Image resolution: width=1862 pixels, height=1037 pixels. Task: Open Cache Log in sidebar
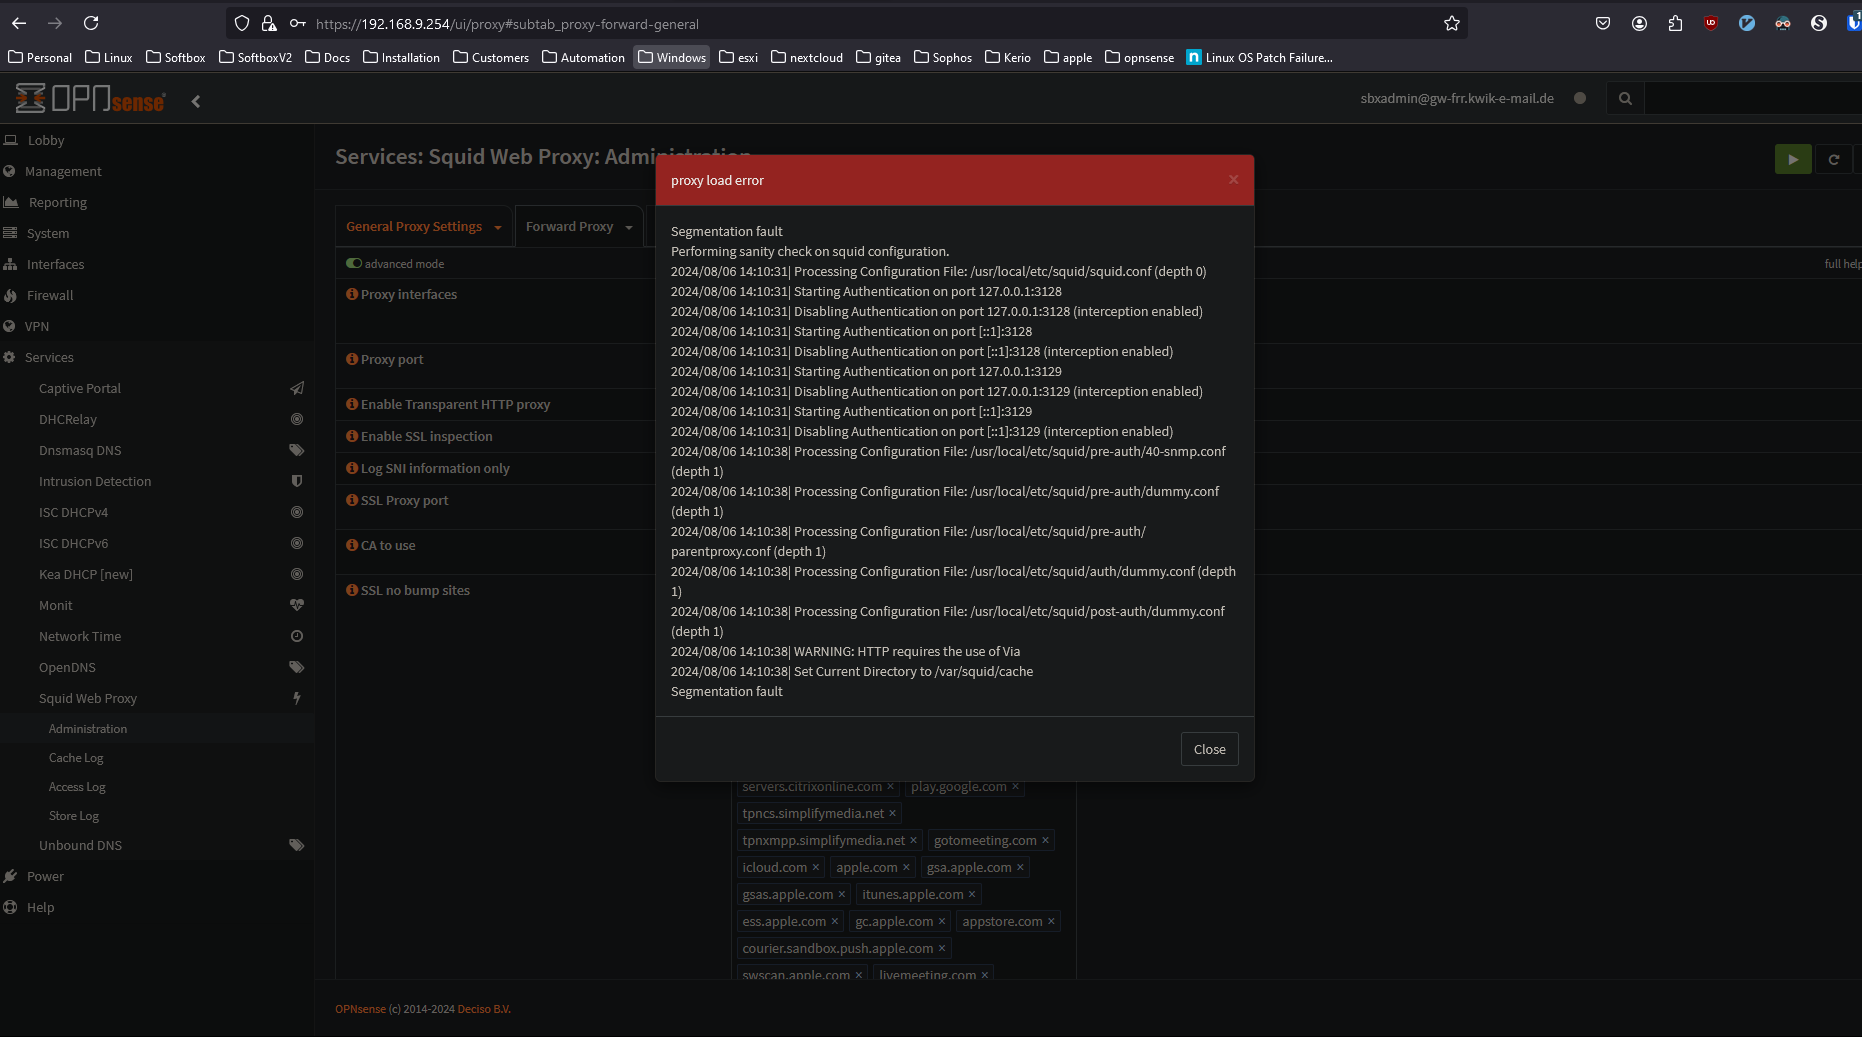pyautogui.click(x=76, y=758)
